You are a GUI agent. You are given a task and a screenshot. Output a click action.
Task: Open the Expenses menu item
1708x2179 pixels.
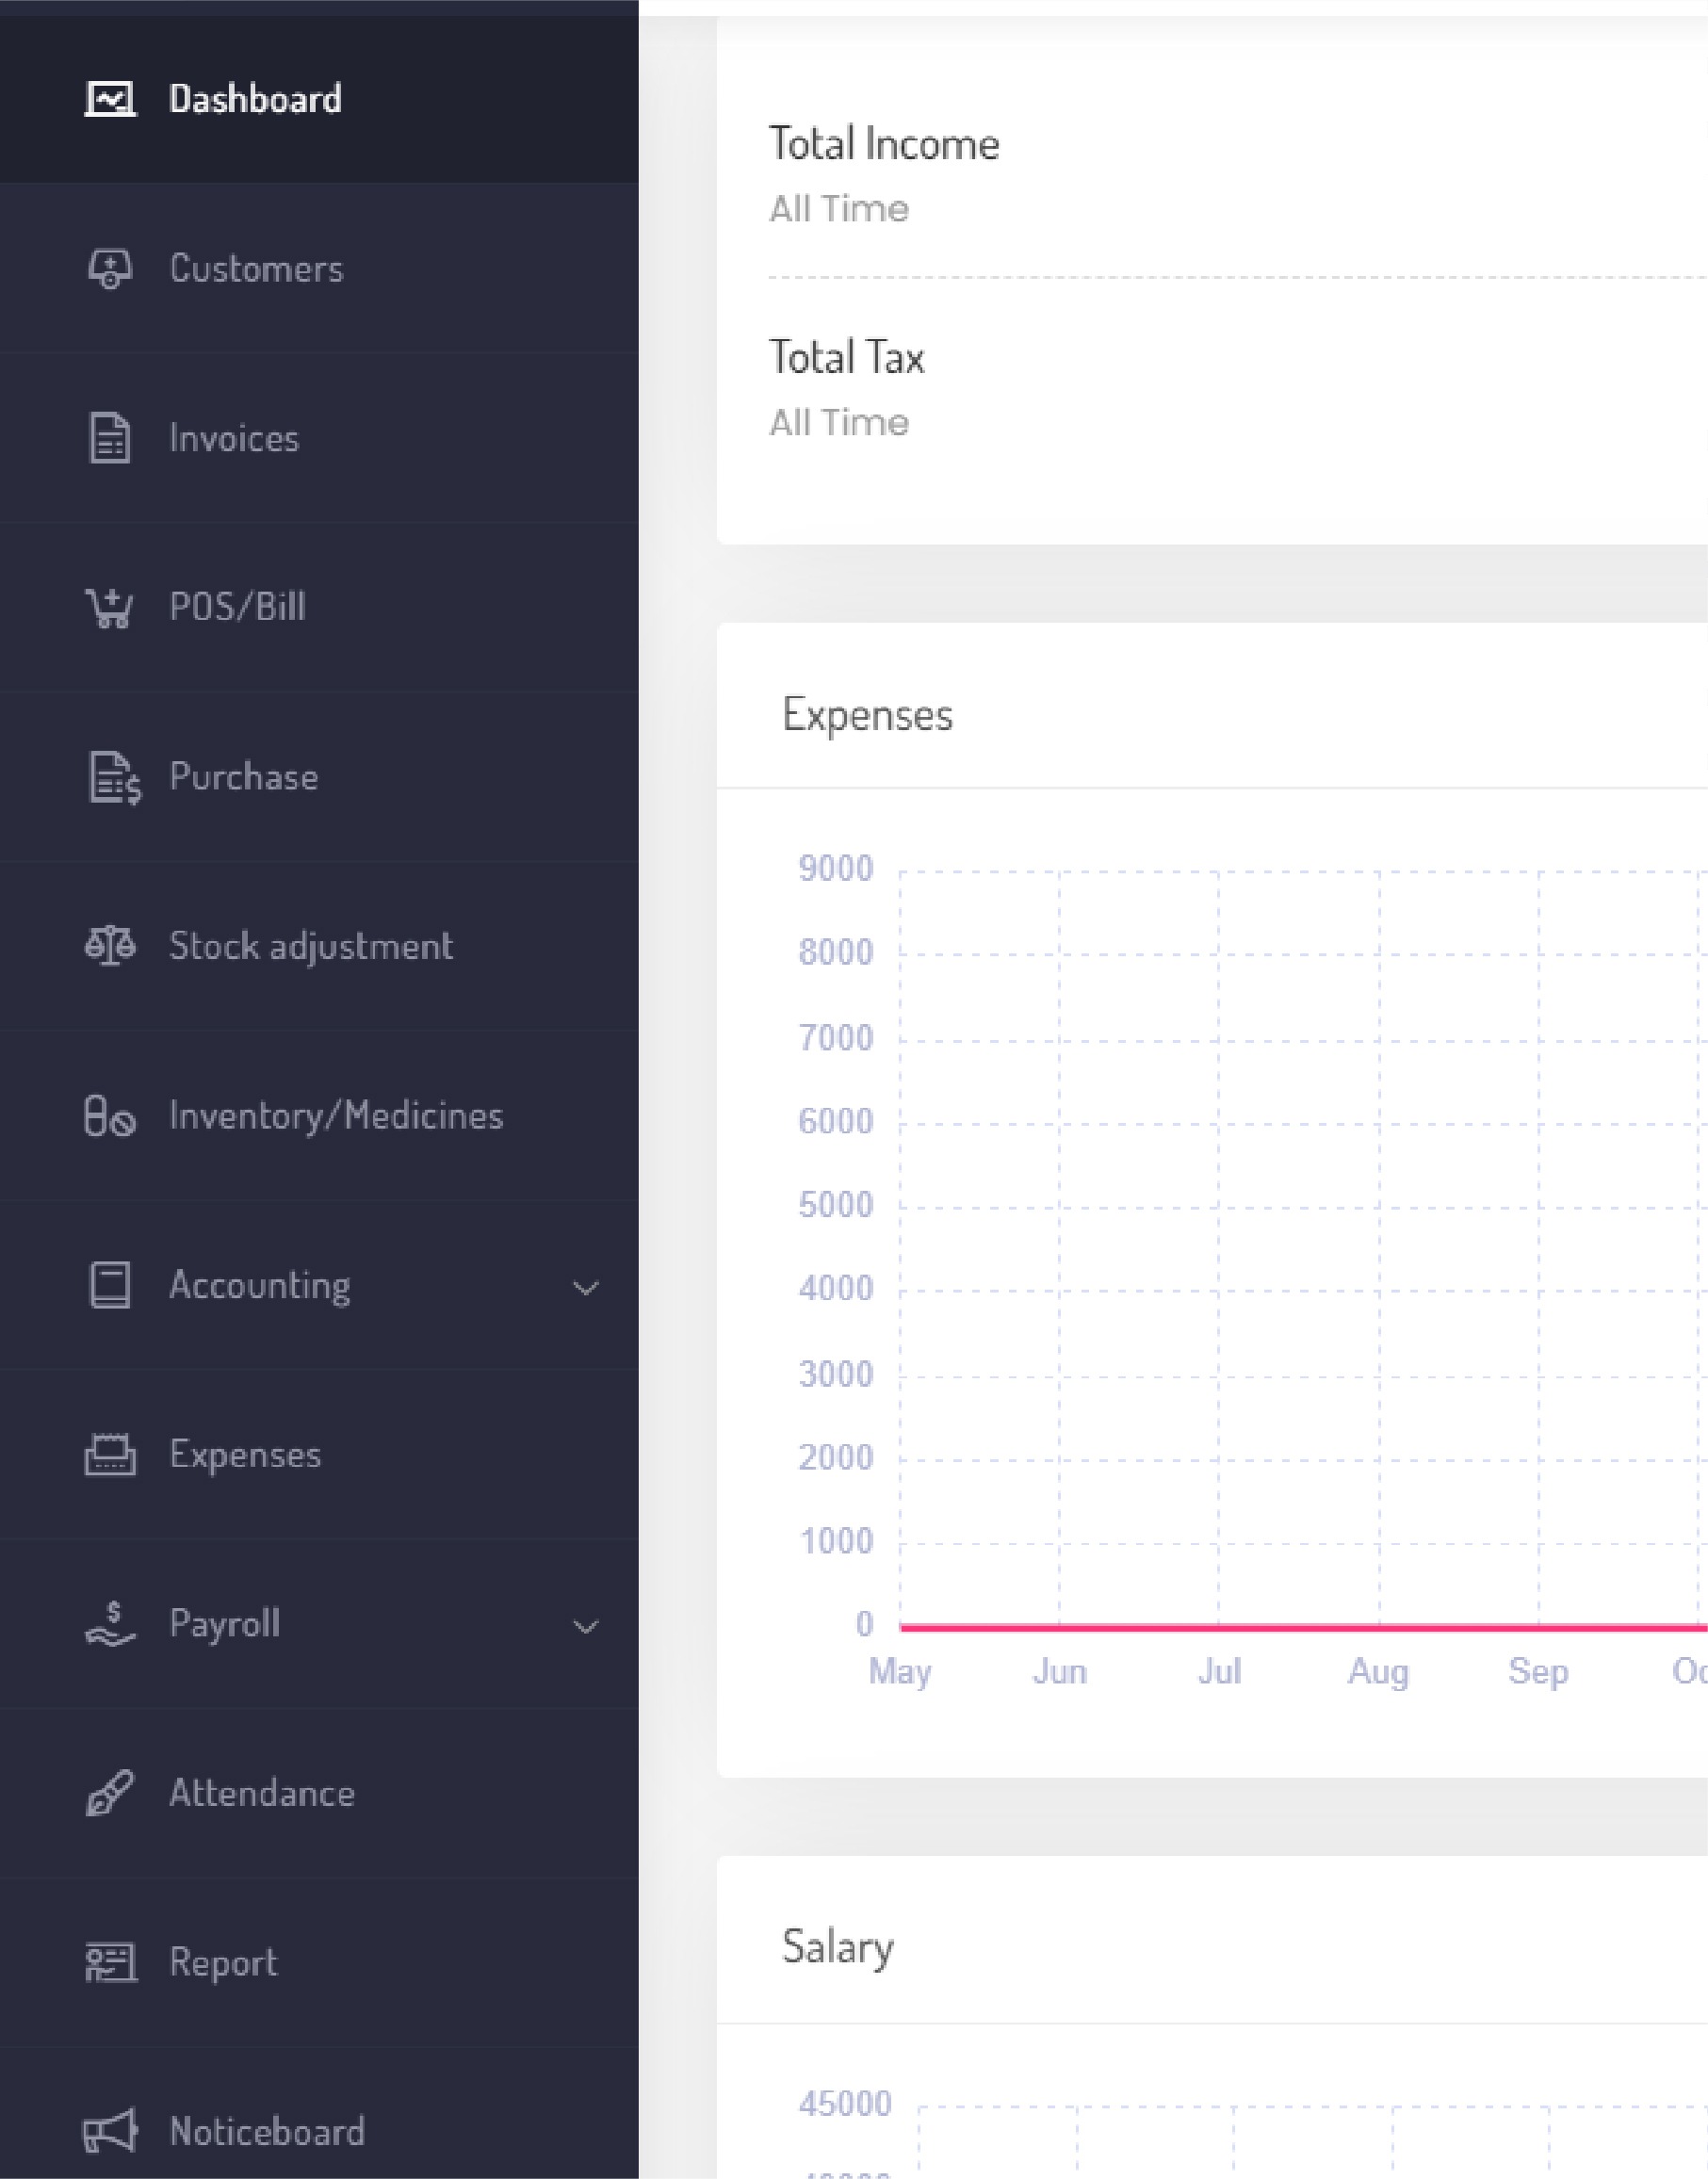click(245, 1455)
